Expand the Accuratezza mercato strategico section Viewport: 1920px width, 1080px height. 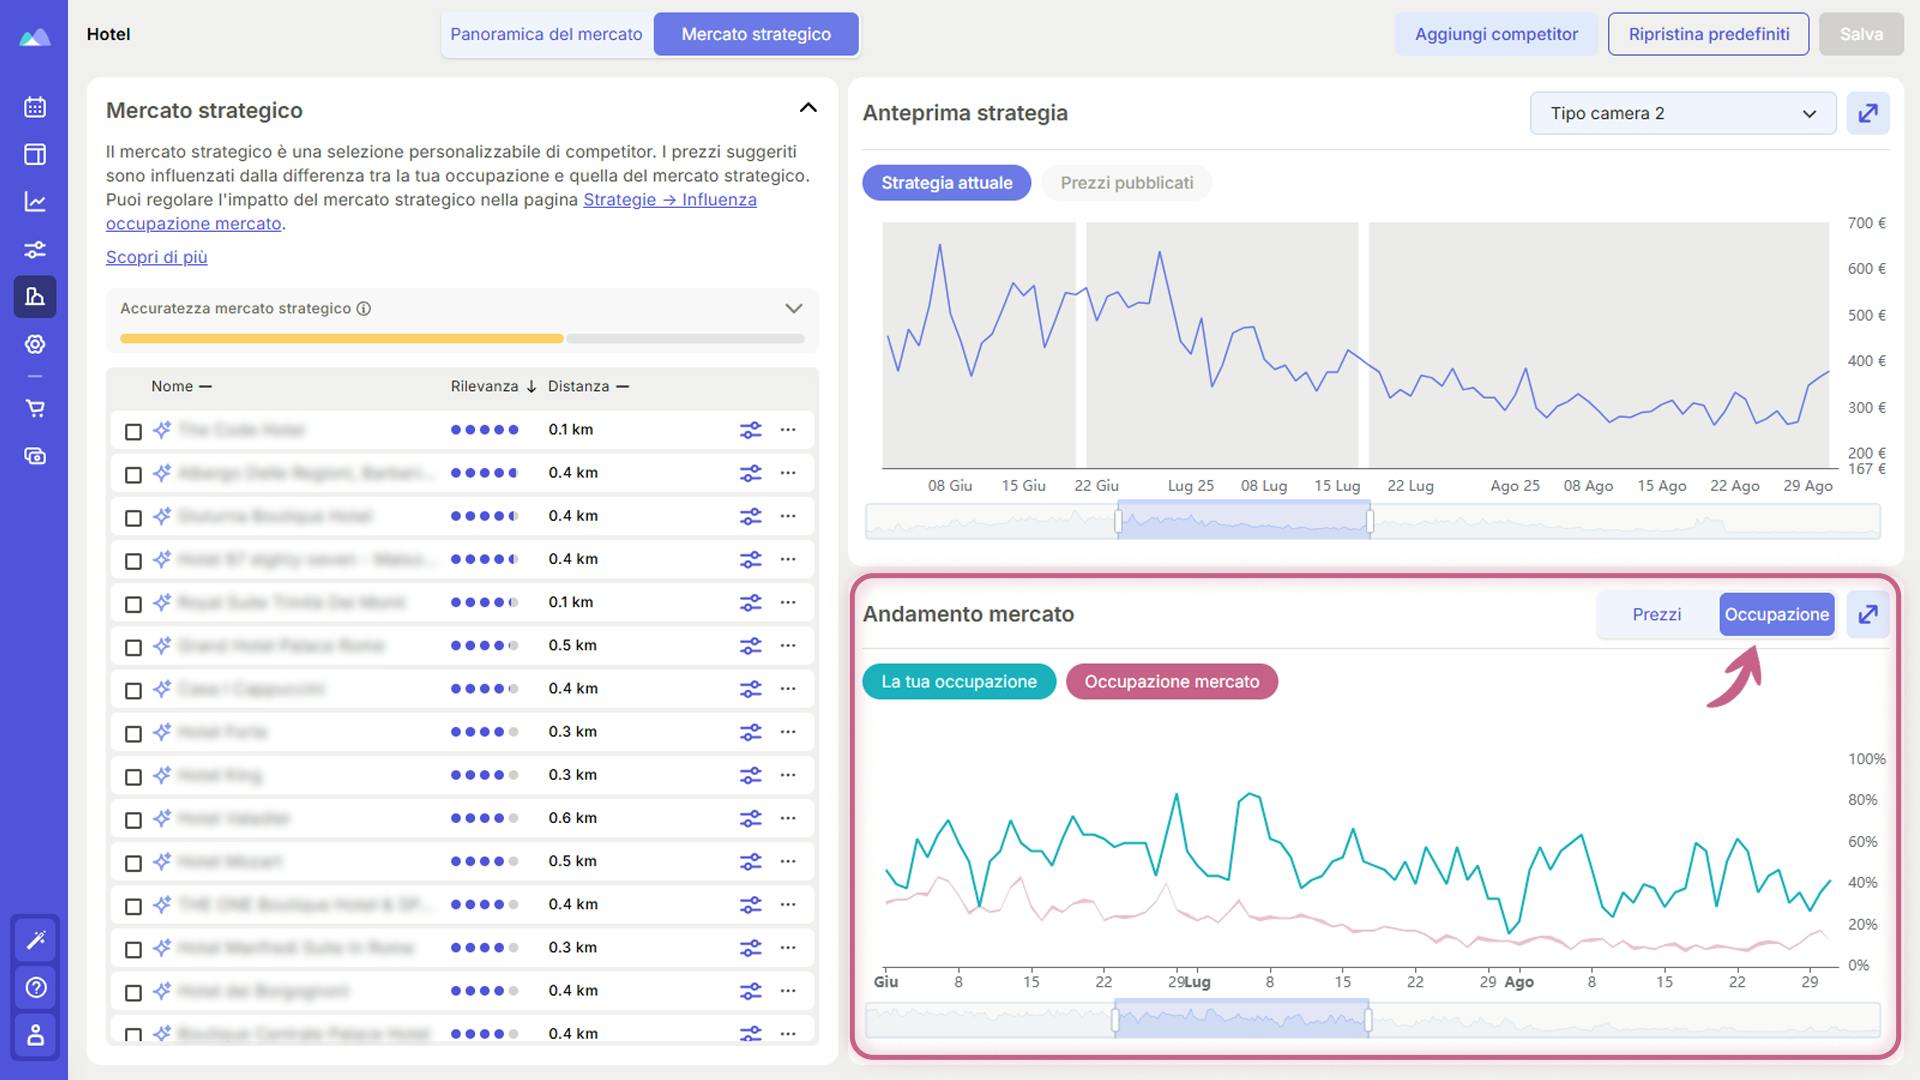[794, 309]
